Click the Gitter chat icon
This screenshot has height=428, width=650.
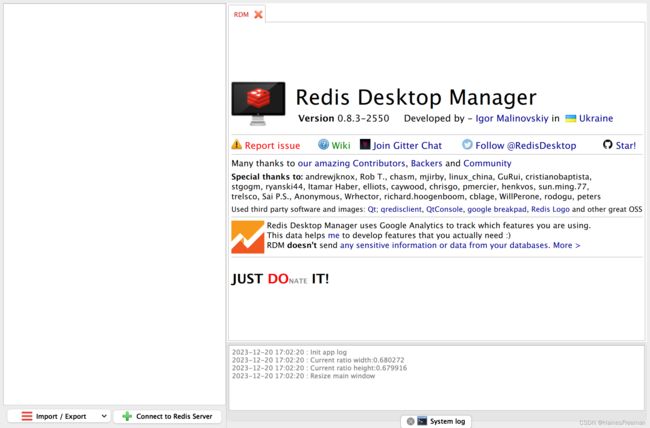[365, 144]
